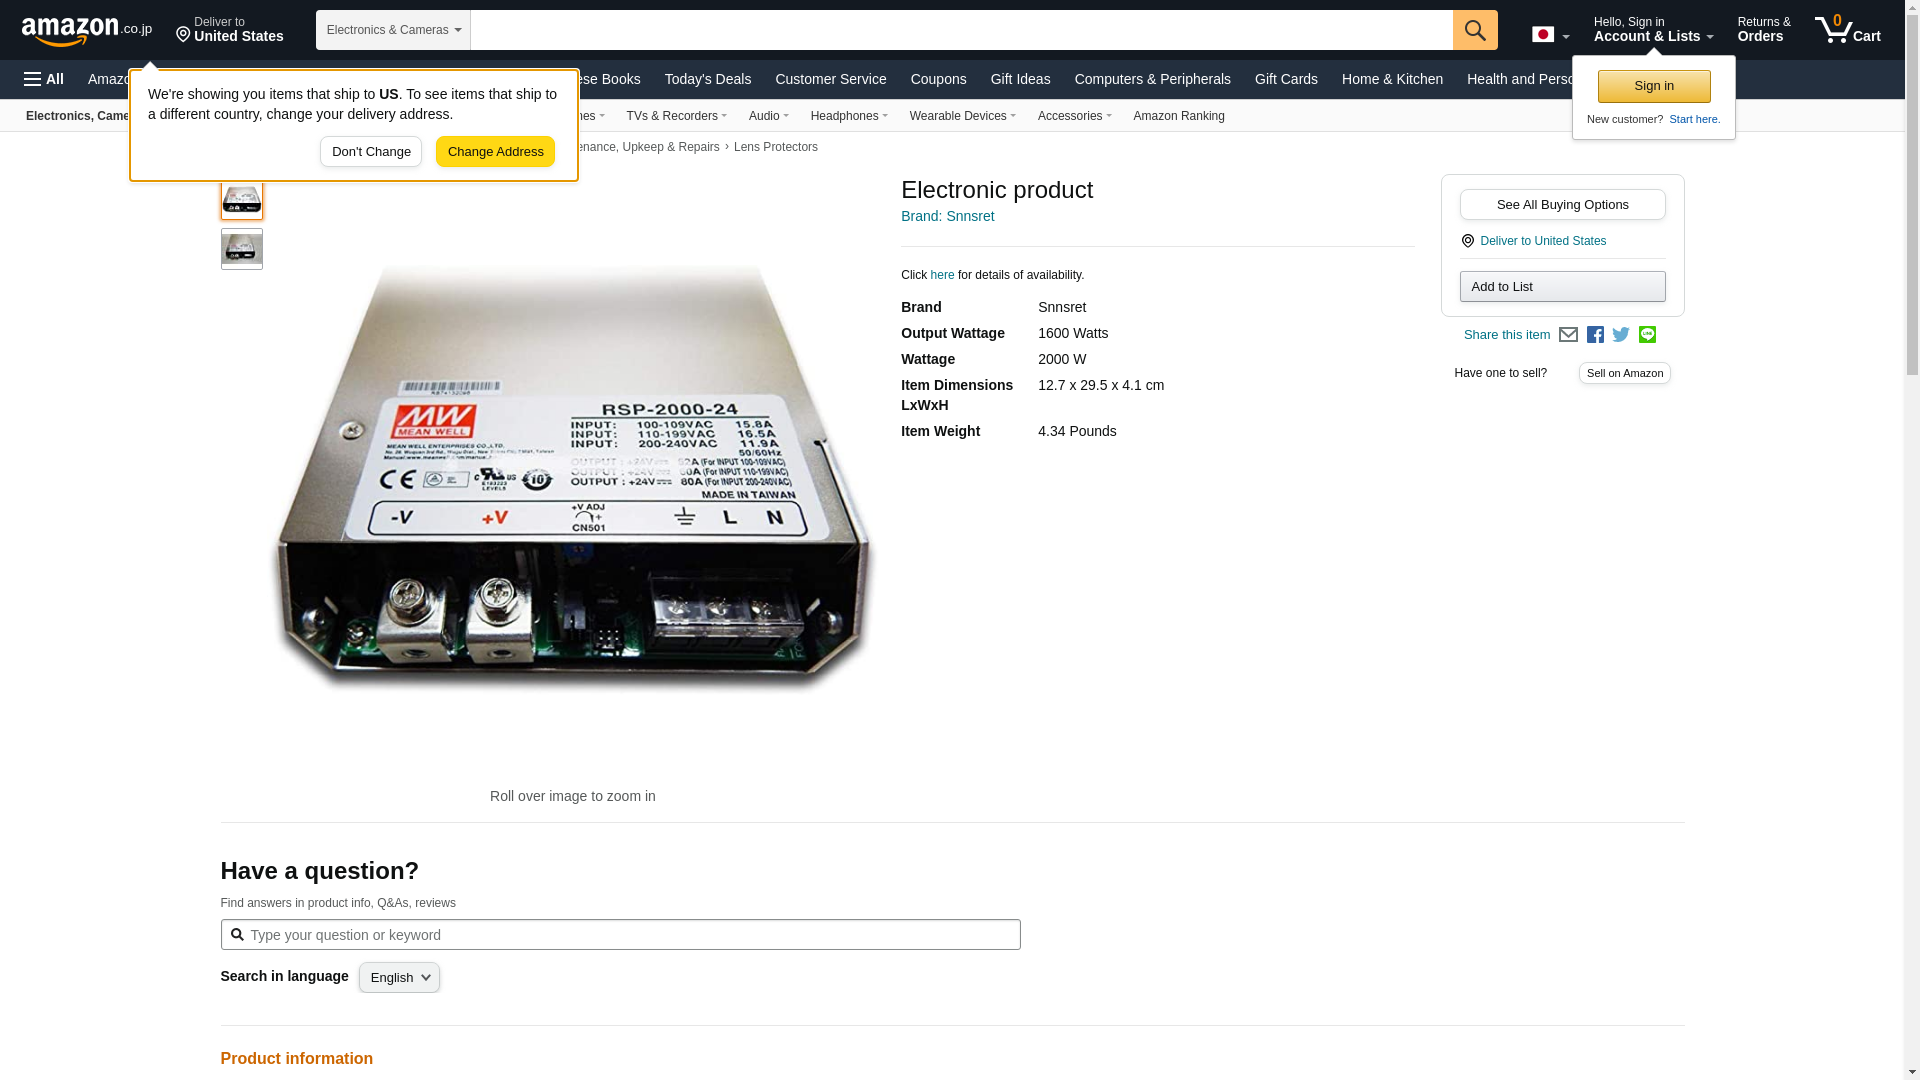Expand the Headphones submenu
The width and height of the screenshot is (1920, 1080).
tap(848, 116)
